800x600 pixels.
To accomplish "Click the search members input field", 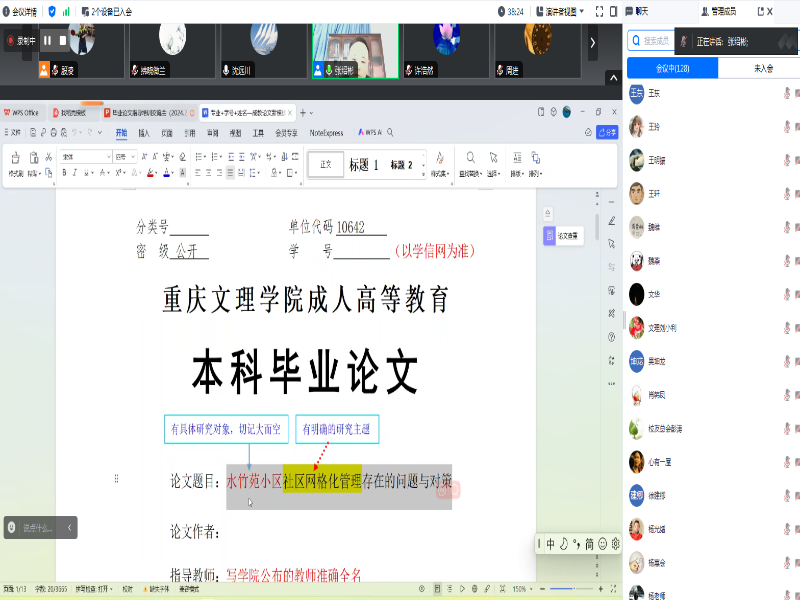I will (656, 41).
